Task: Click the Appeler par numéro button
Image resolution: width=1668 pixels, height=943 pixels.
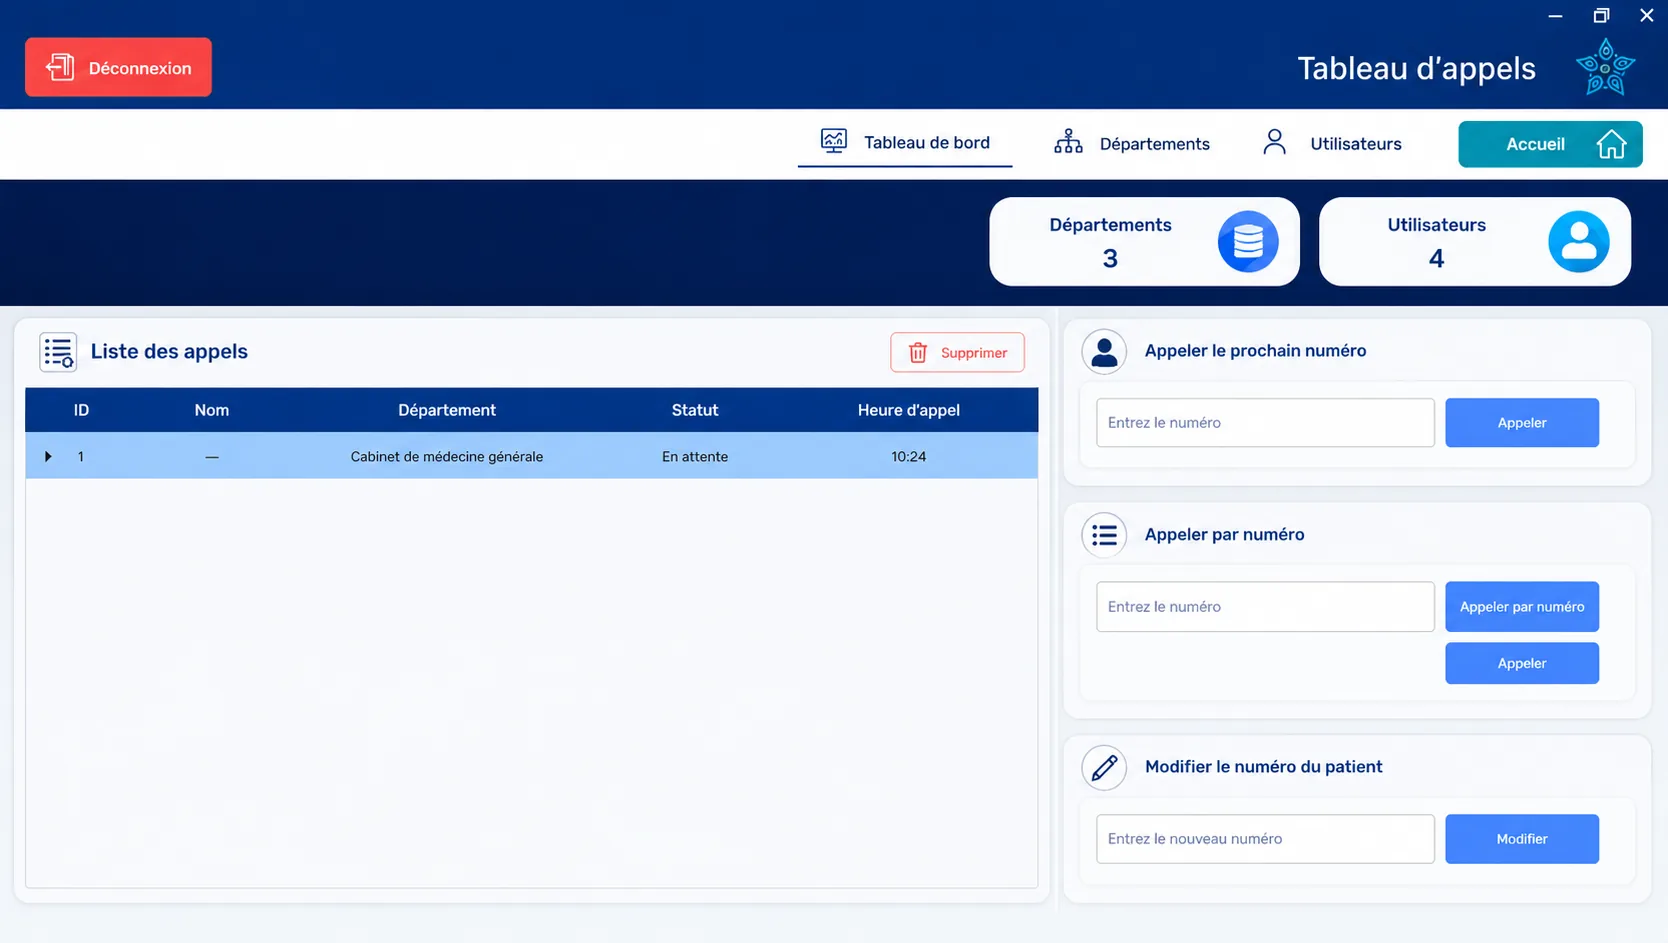Action: click(x=1521, y=606)
